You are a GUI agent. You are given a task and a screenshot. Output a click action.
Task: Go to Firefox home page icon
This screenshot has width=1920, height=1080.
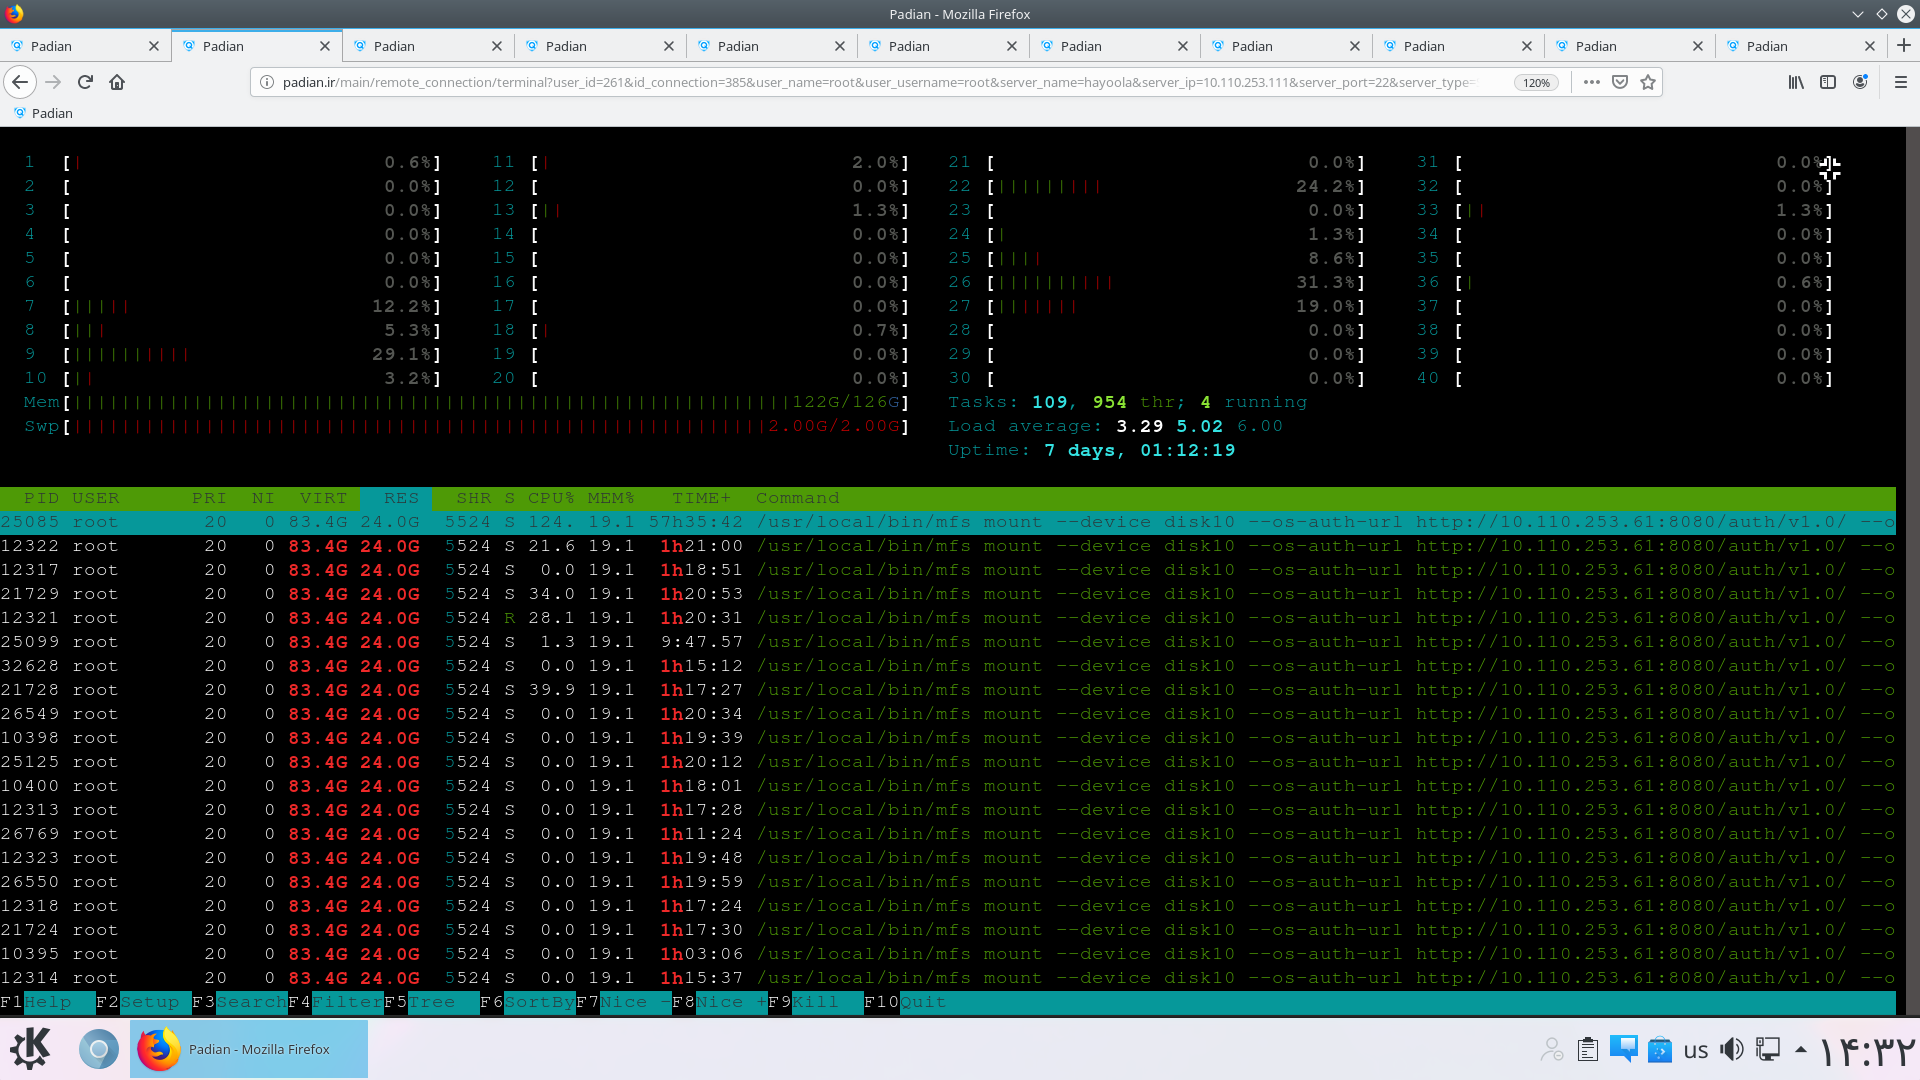tap(117, 82)
